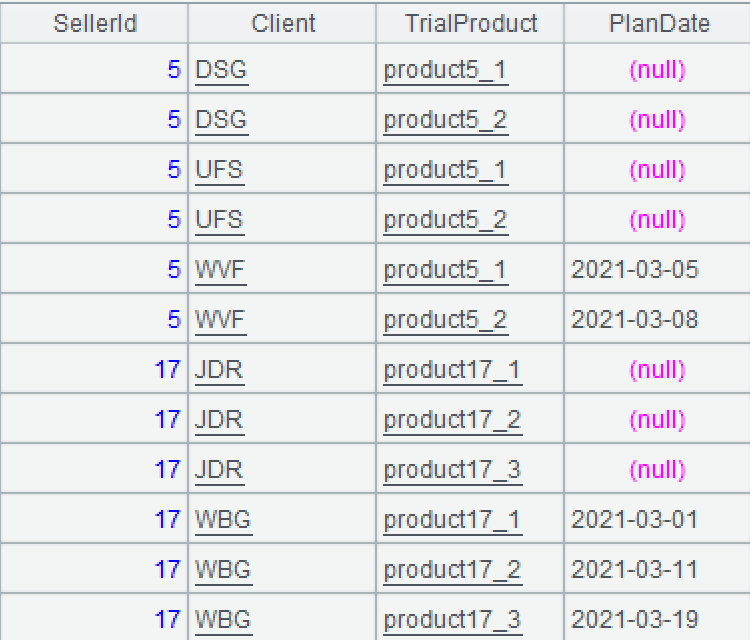Click the SellerId column header
Viewport: 750px width, 640px height.
tap(94, 23)
